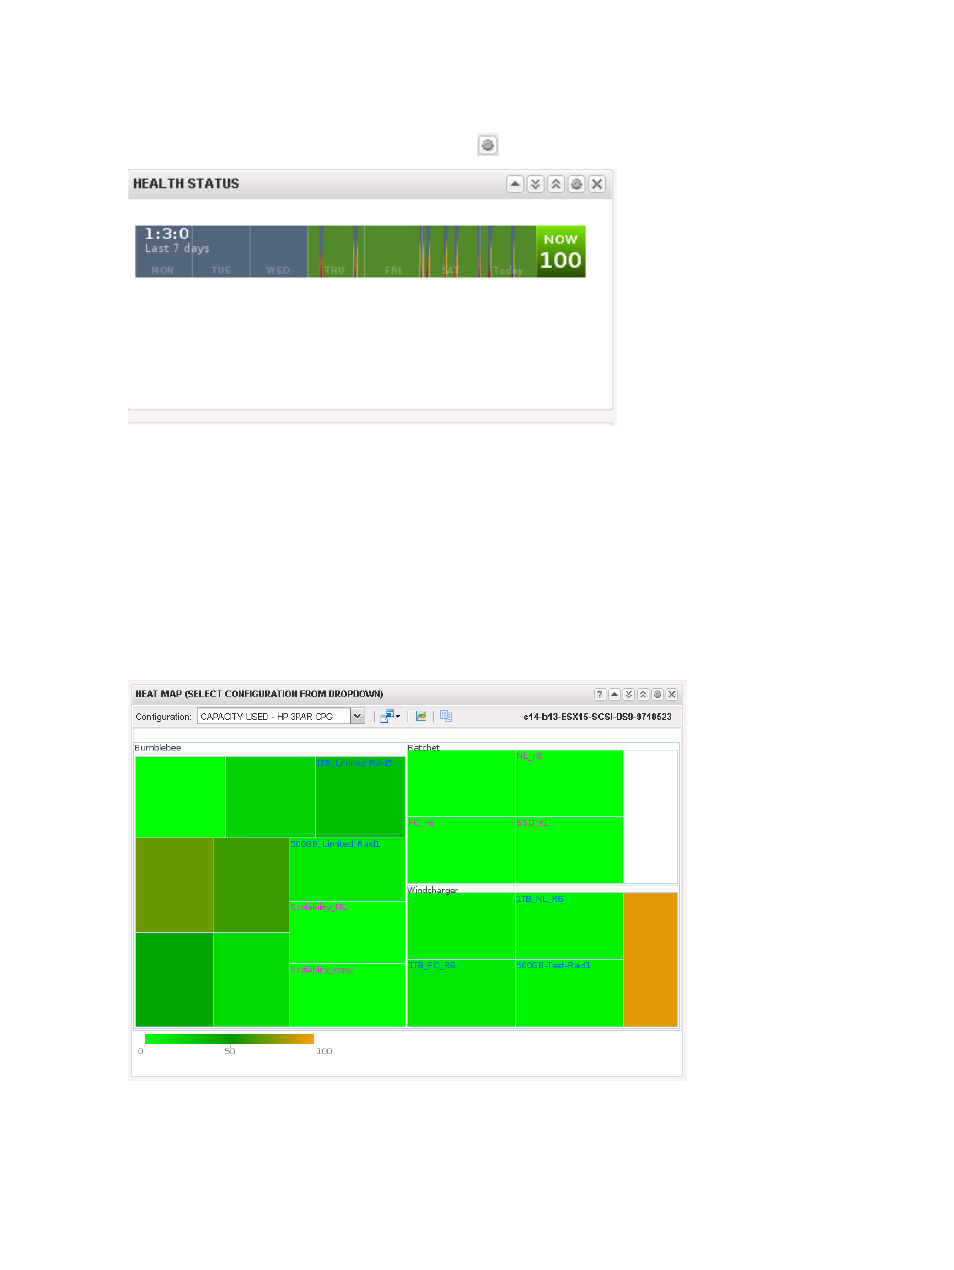The image size is (954, 1270).
Task: Click the export list icon in Heat Map toolbar
Action: click(x=446, y=716)
